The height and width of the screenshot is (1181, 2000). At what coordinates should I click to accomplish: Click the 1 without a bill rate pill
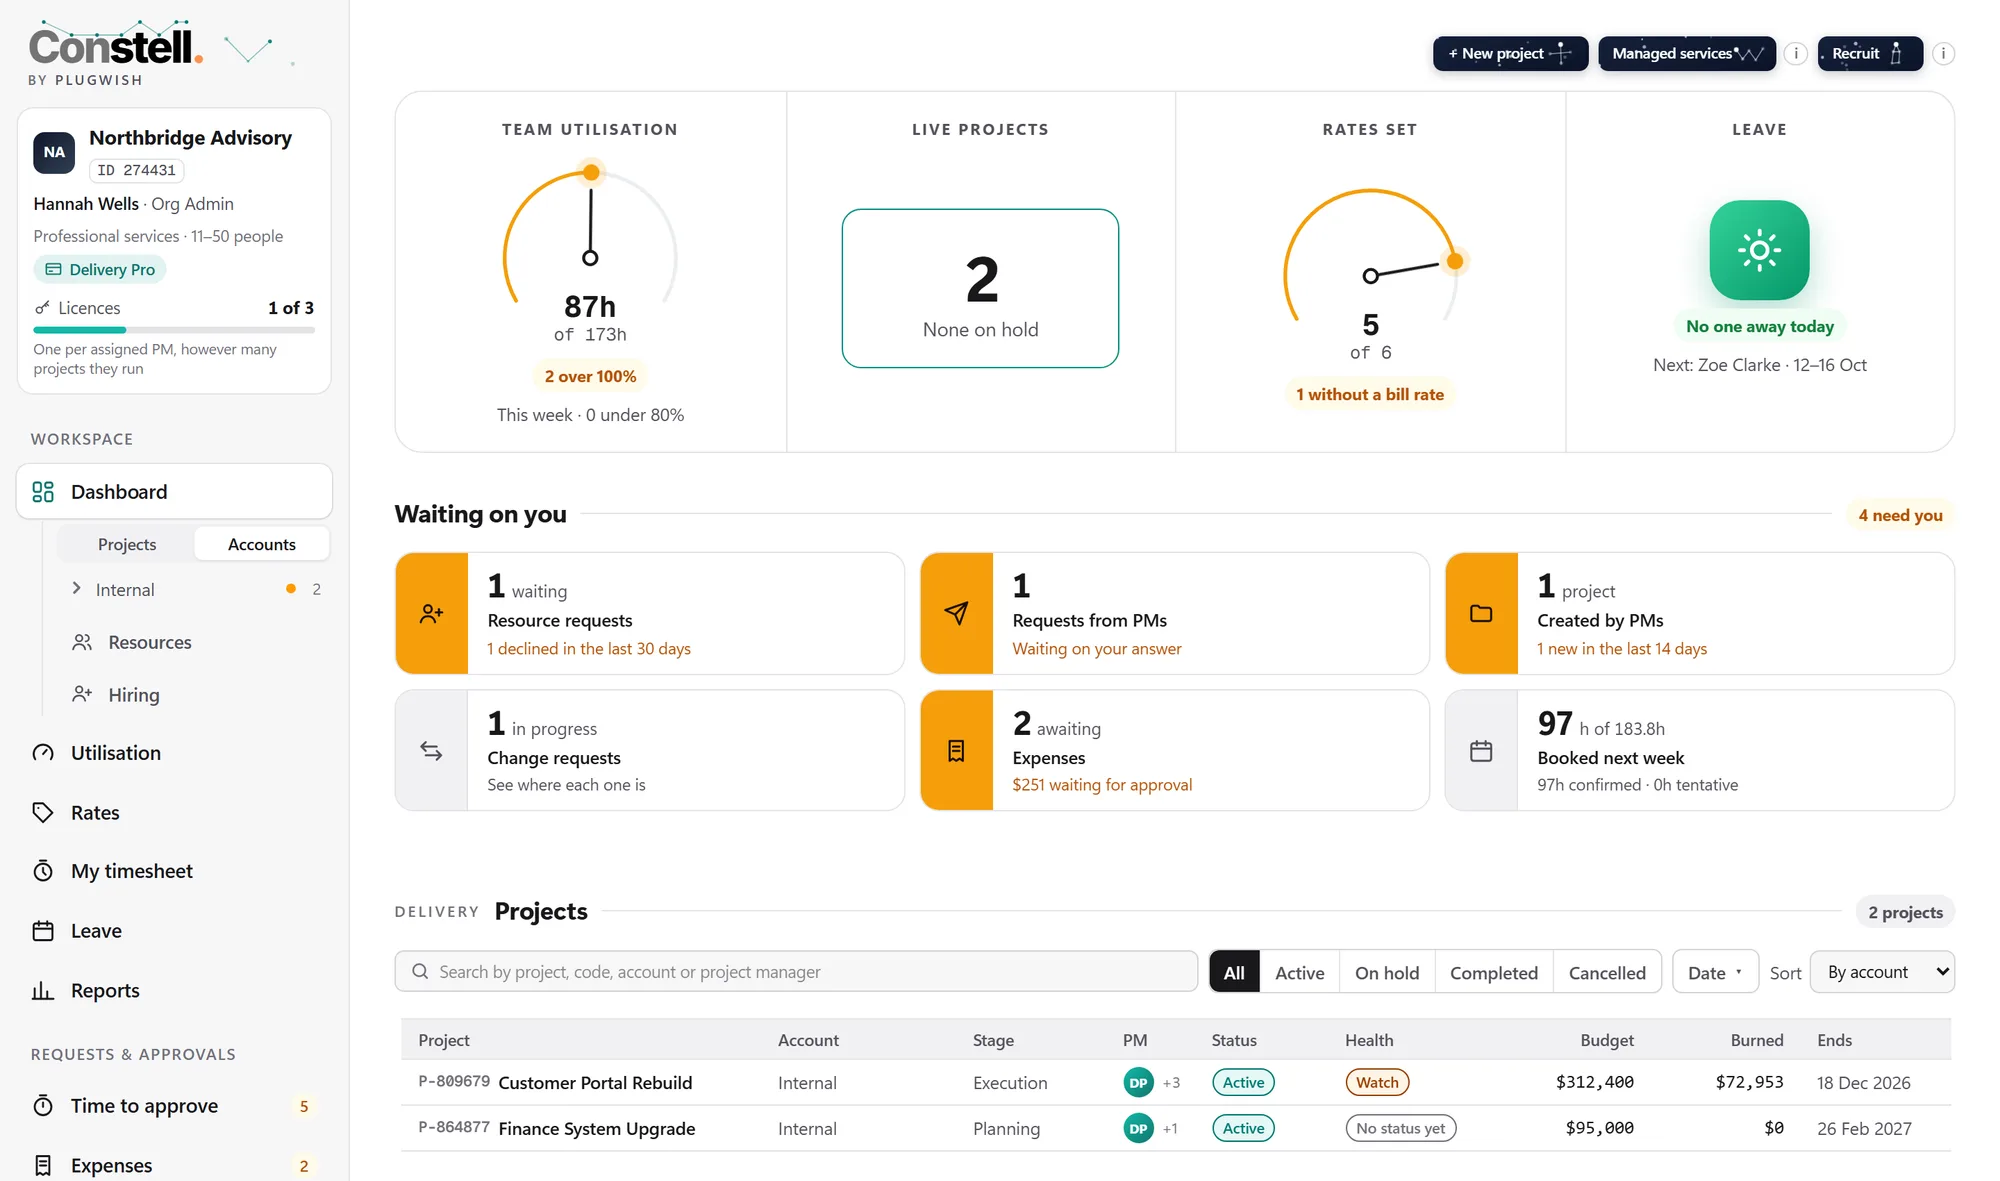point(1370,394)
